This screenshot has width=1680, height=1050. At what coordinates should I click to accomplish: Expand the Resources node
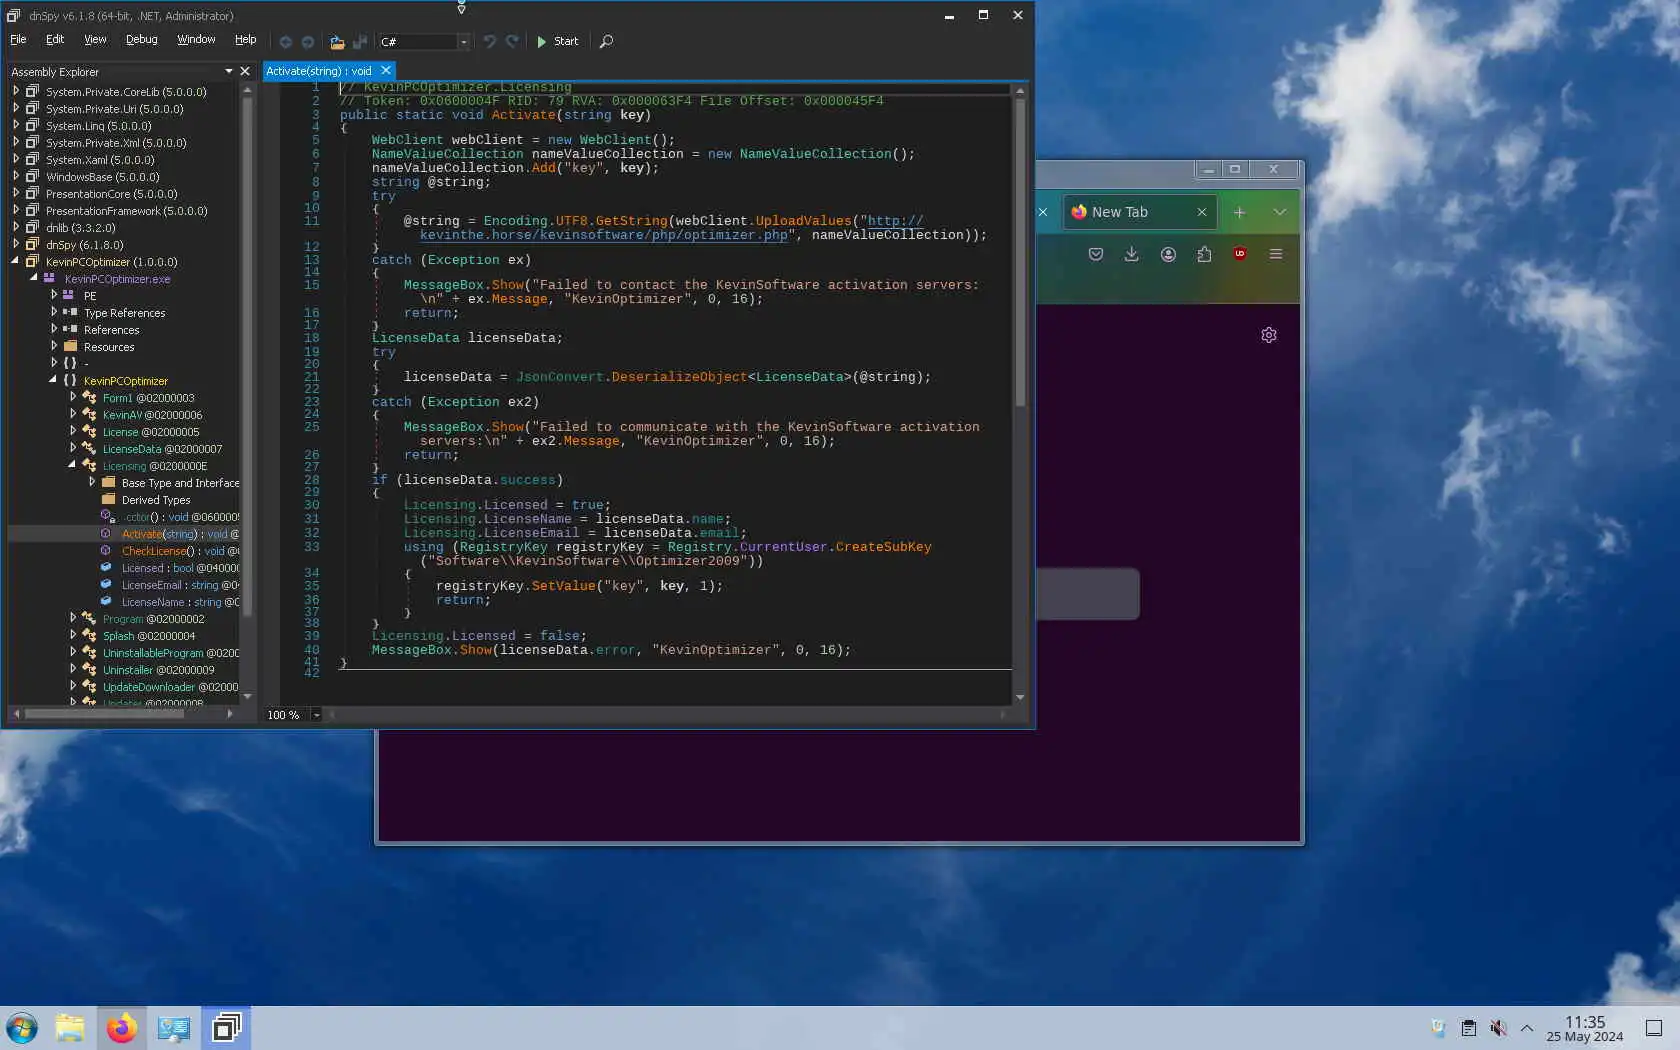coord(54,347)
